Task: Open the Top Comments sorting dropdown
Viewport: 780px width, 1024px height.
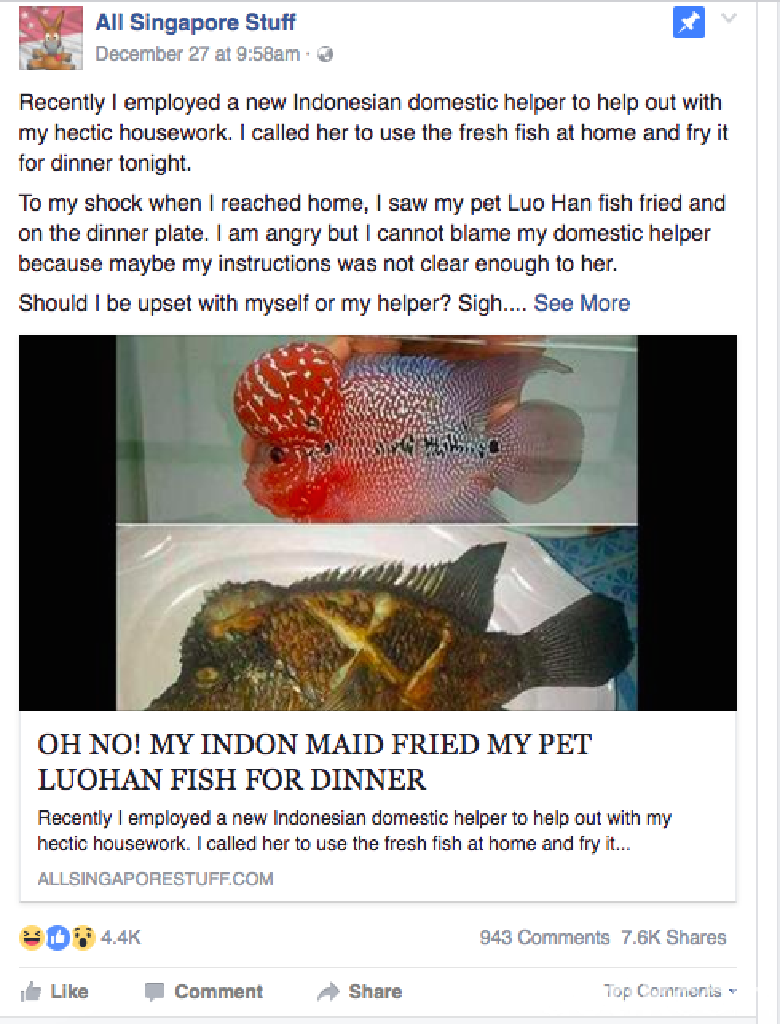Action: tap(670, 991)
